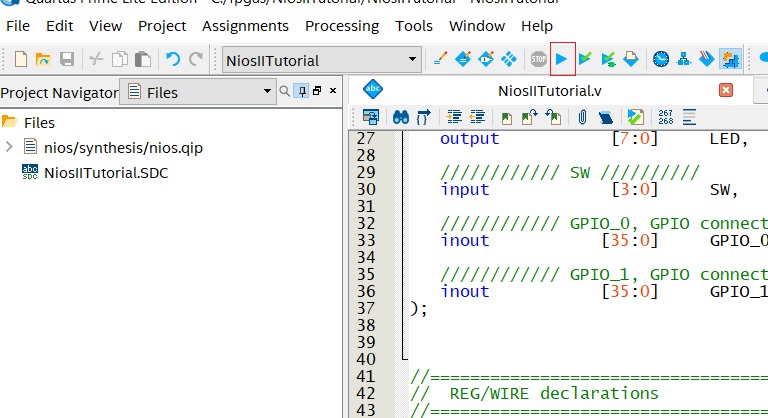
Task: Toggle line numbers 267 268 icon
Action: coord(665,117)
